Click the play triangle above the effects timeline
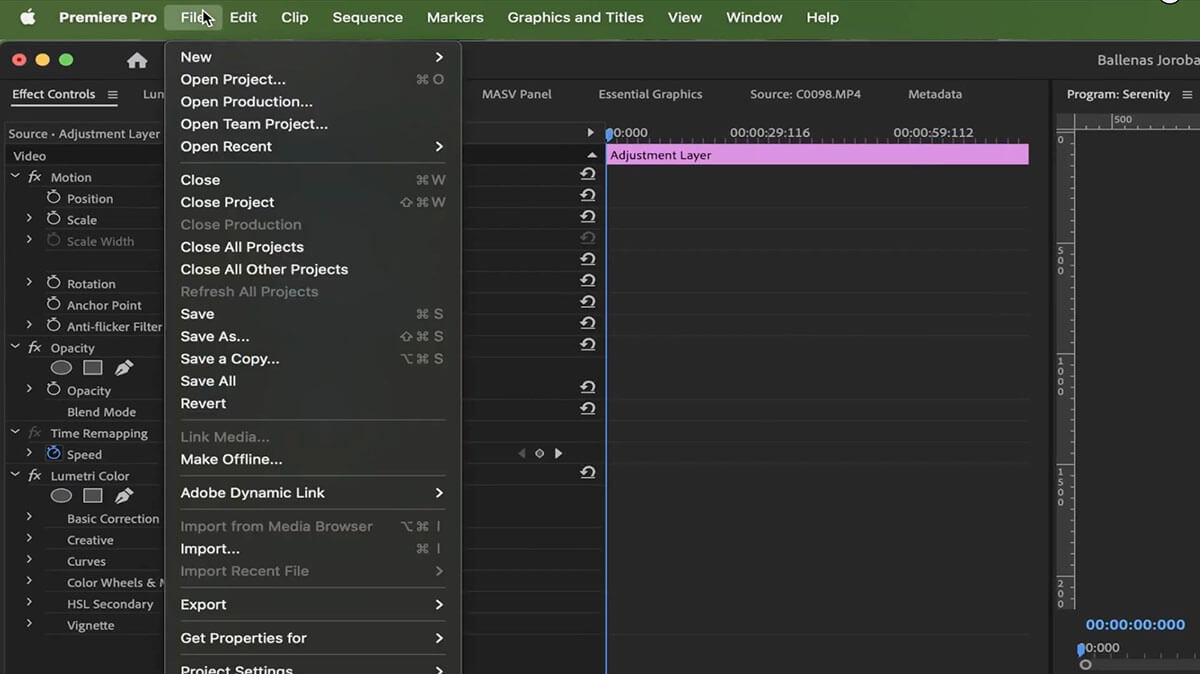 (x=590, y=131)
